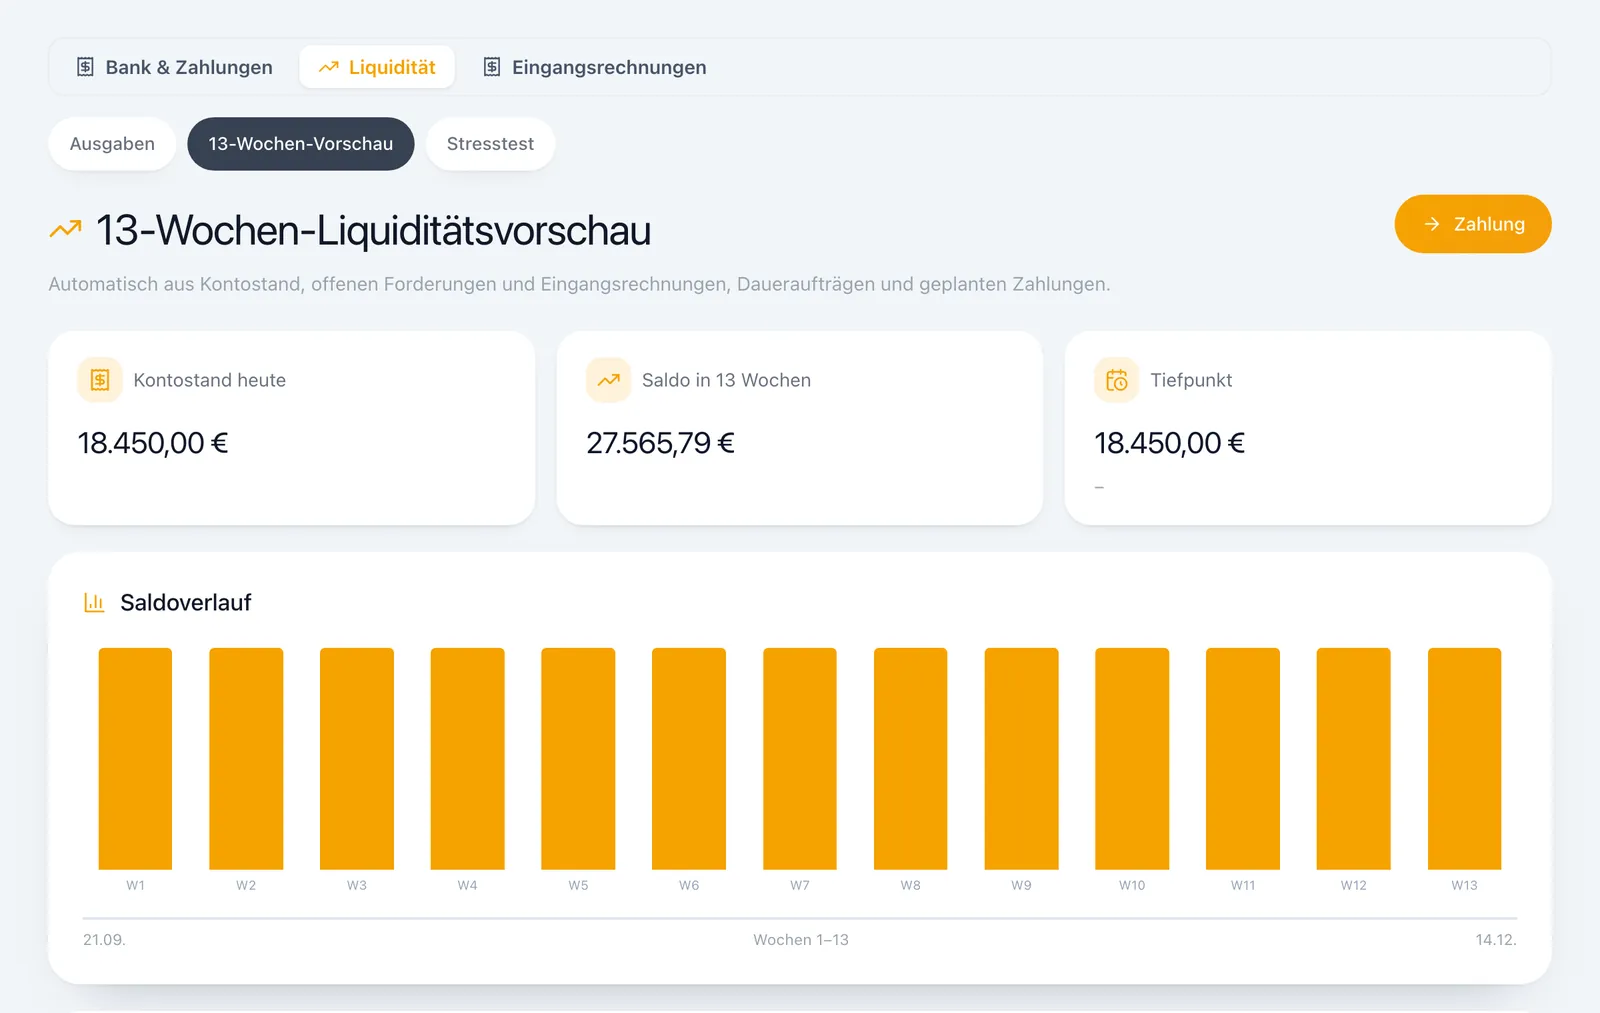Click the Liquidität trend arrow icon
Viewport: 1600px width, 1013px height.
329,67
